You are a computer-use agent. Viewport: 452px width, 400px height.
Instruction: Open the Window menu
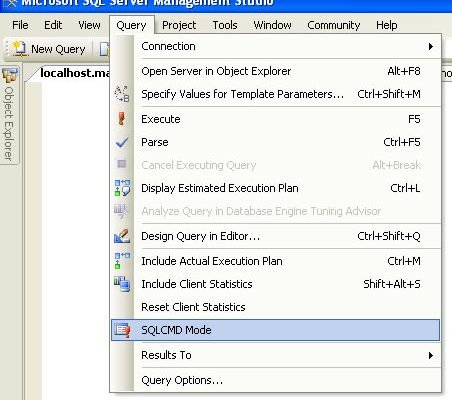point(272,25)
